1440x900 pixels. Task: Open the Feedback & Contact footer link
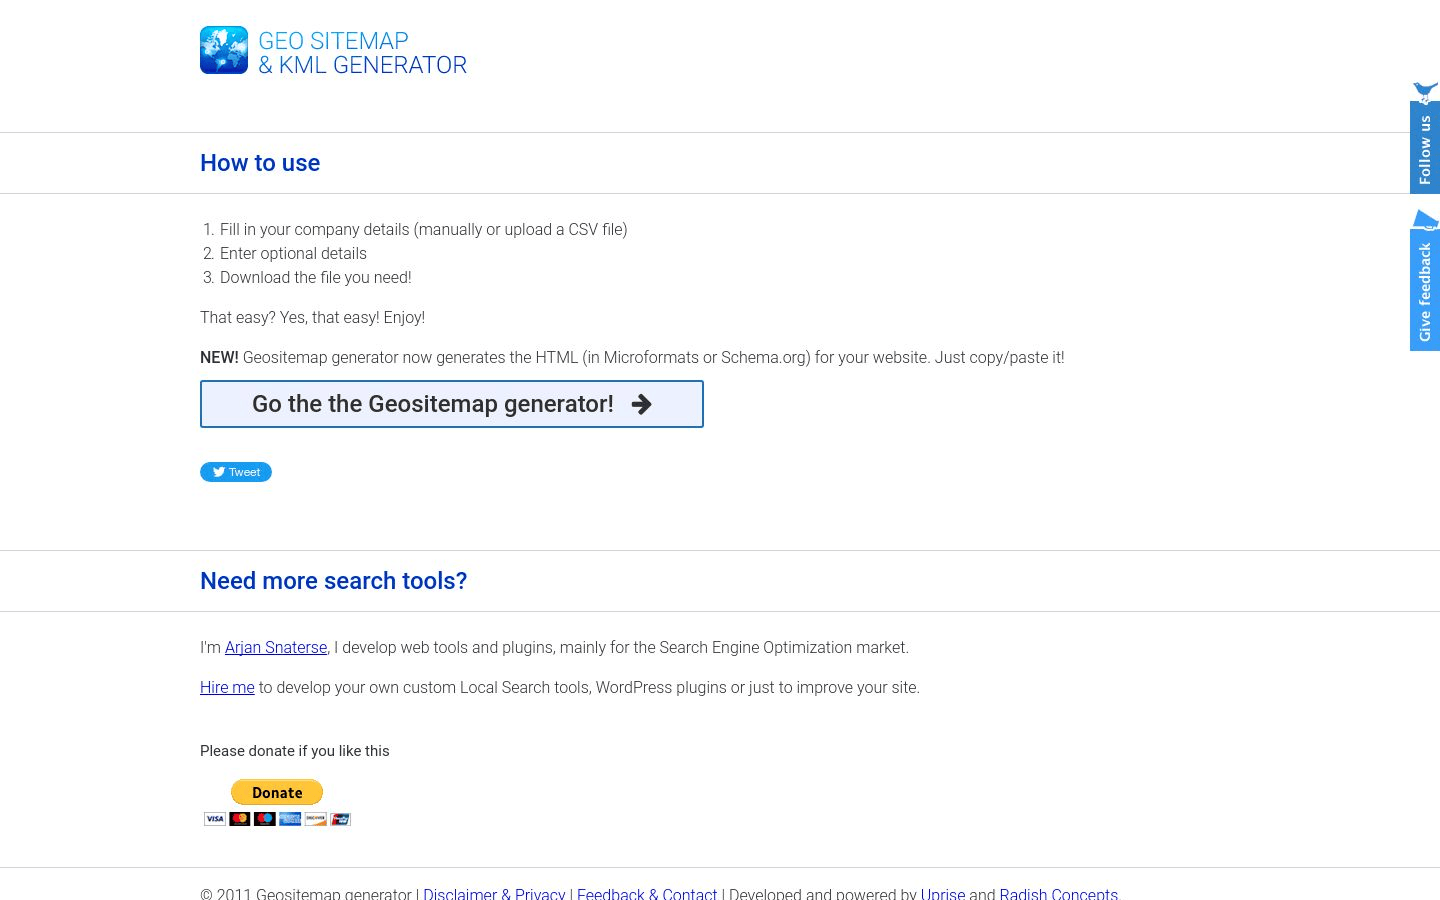point(647,893)
